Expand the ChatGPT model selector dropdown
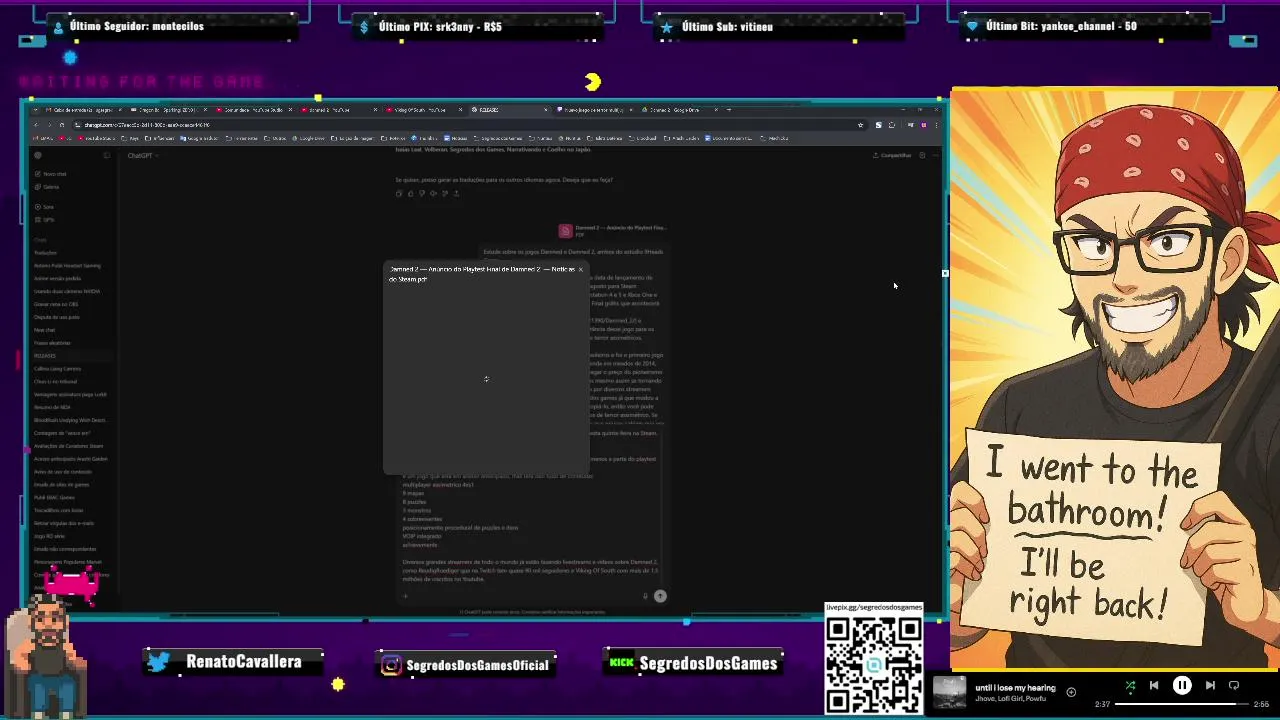Image resolution: width=1280 pixels, height=720 pixels. tap(142, 155)
